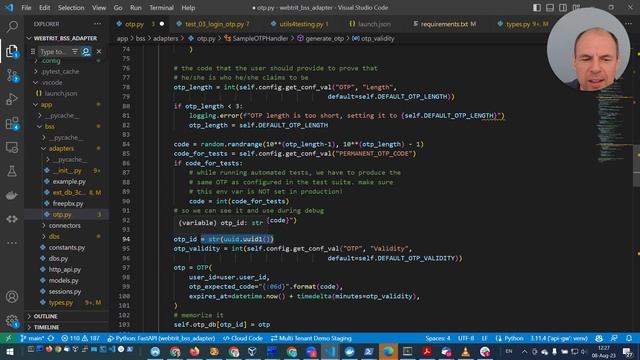Collapse the bss folder
This screenshot has width=640, height=360.
click(x=49, y=127)
